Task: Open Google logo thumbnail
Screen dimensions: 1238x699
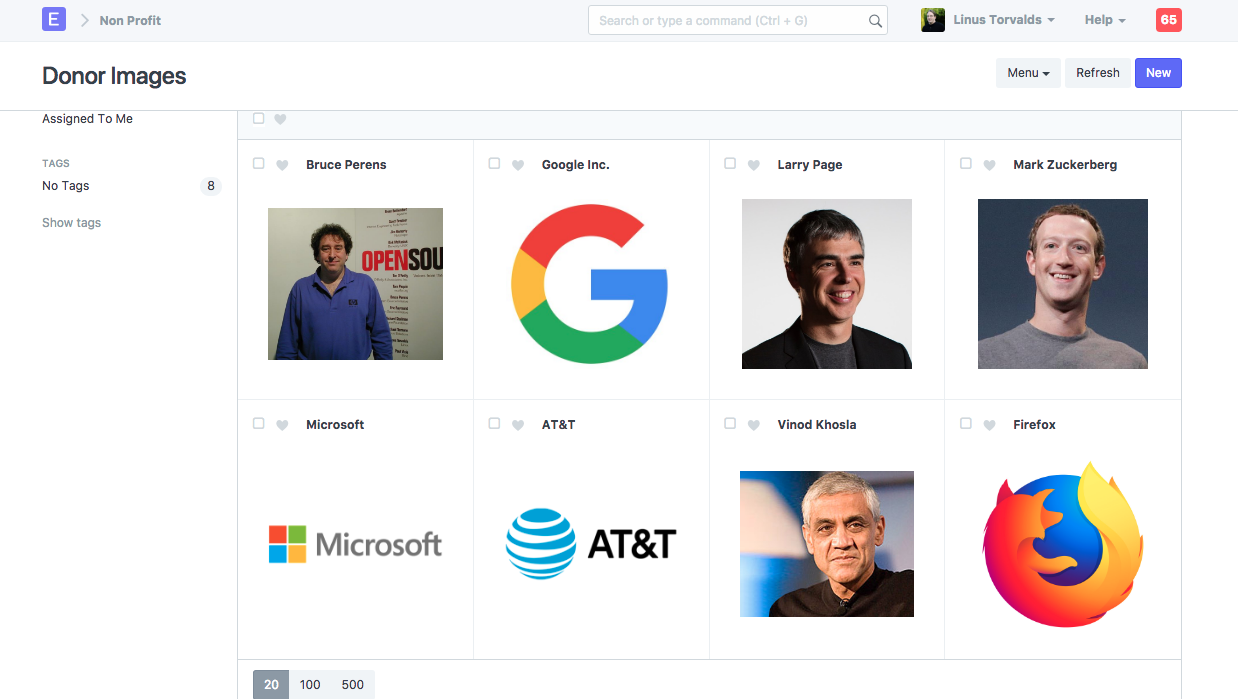Action: click(590, 284)
